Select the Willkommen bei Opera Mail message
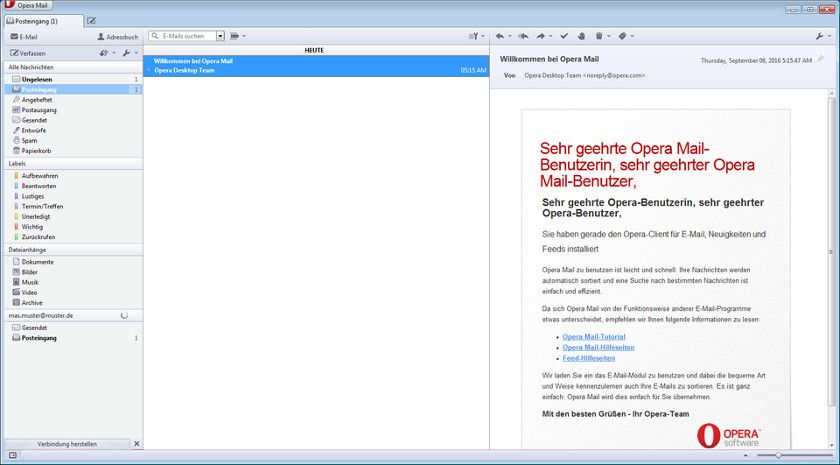The image size is (840, 465). [x=316, y=65]
